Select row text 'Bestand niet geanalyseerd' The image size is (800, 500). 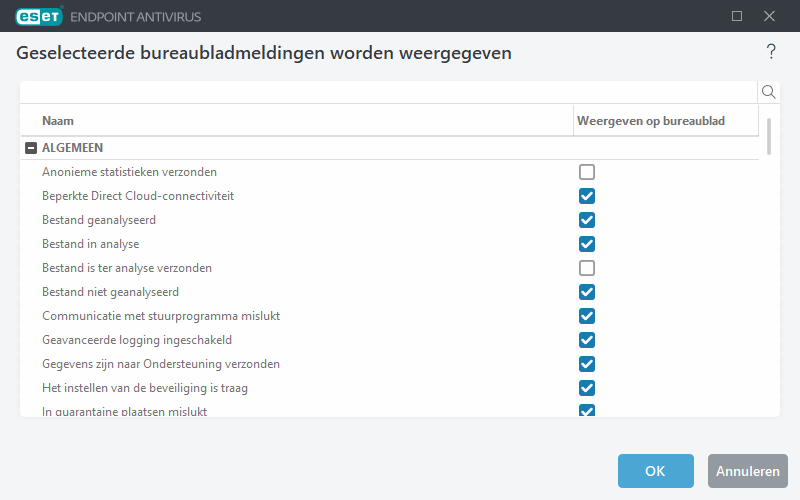click(110, 292)
